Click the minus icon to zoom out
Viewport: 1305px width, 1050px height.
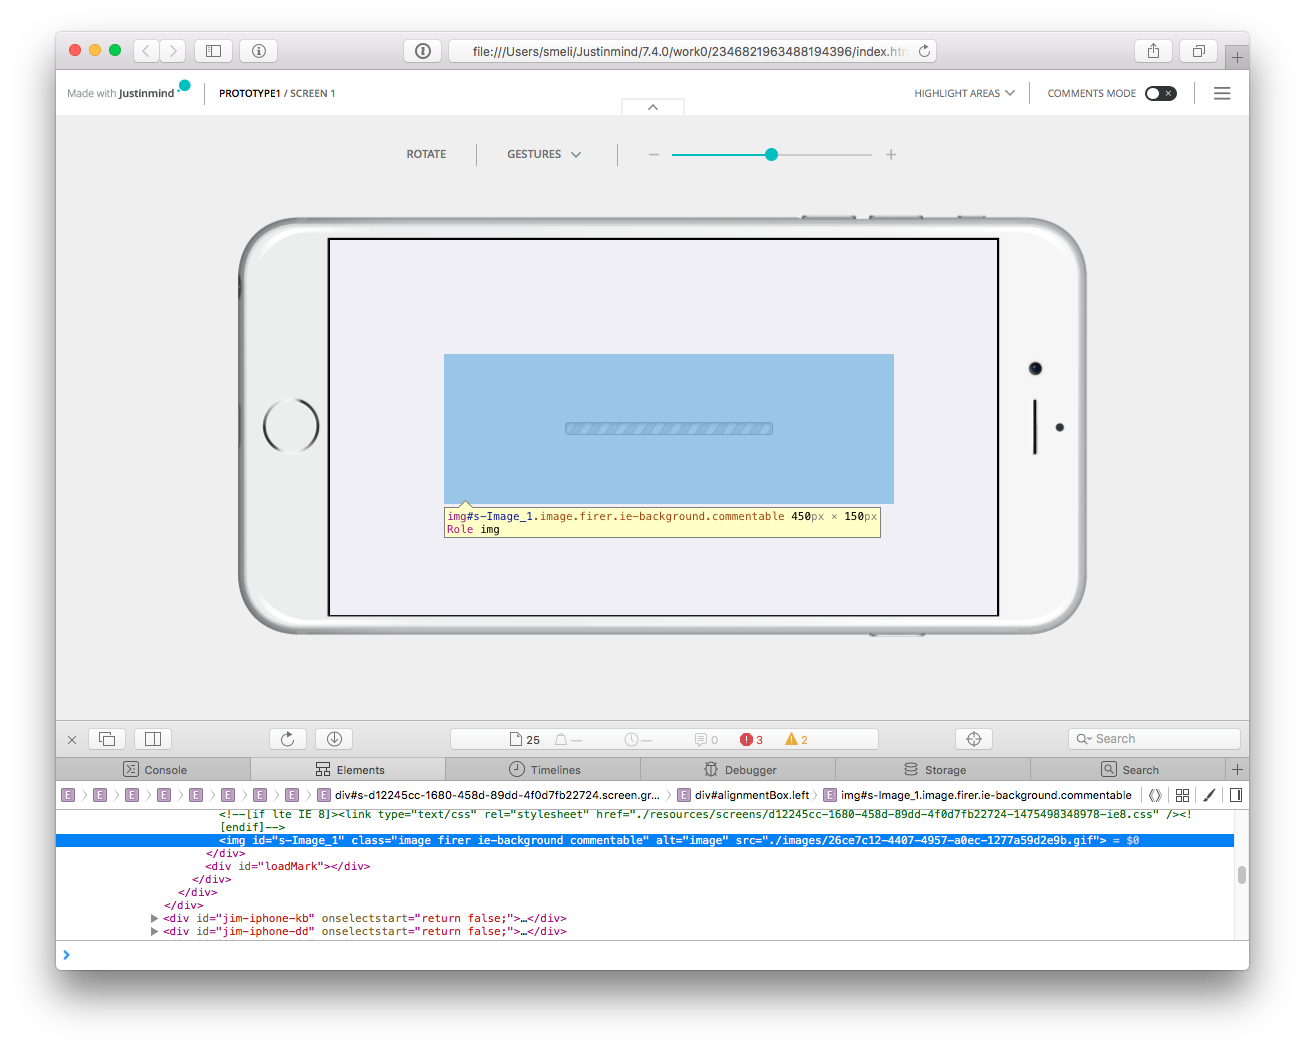(654, 154)
